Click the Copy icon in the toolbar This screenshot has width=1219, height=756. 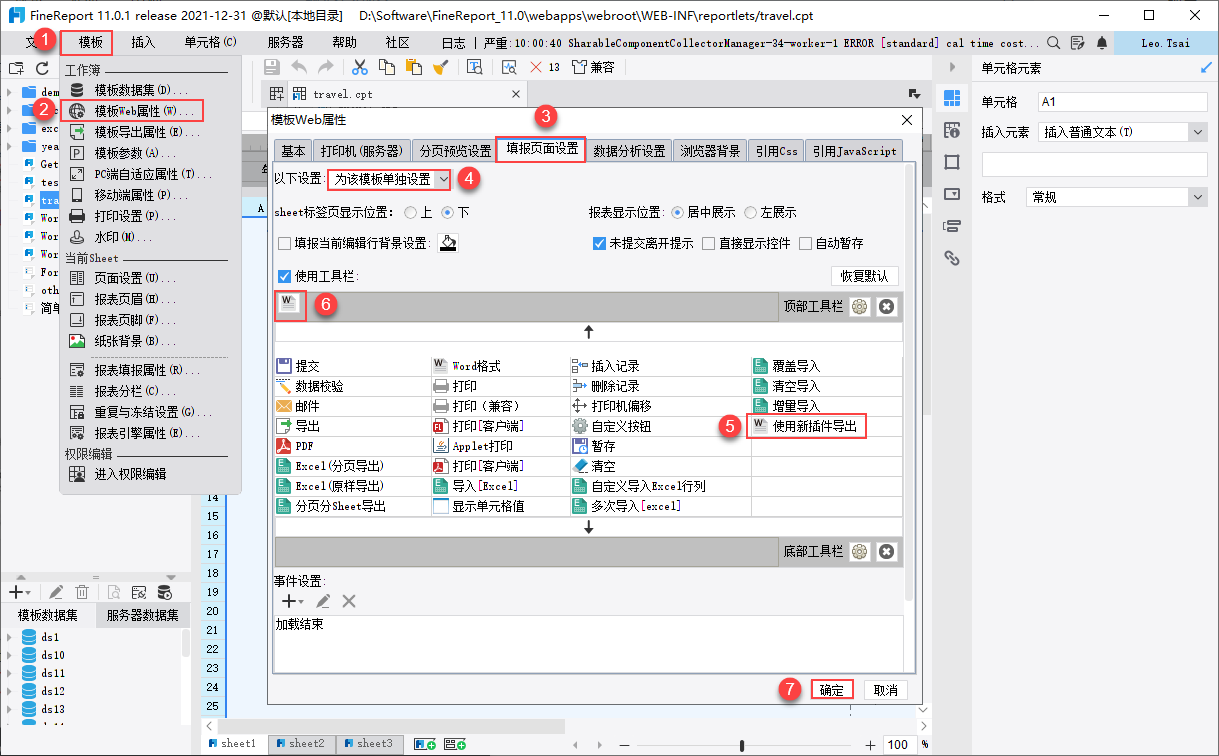point(387,67)
